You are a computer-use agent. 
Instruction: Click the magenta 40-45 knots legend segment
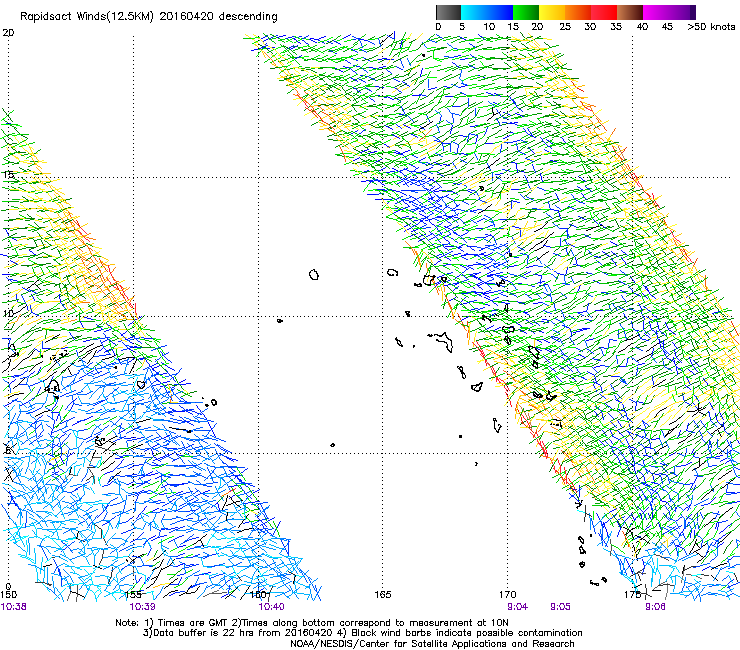point(656,12)
